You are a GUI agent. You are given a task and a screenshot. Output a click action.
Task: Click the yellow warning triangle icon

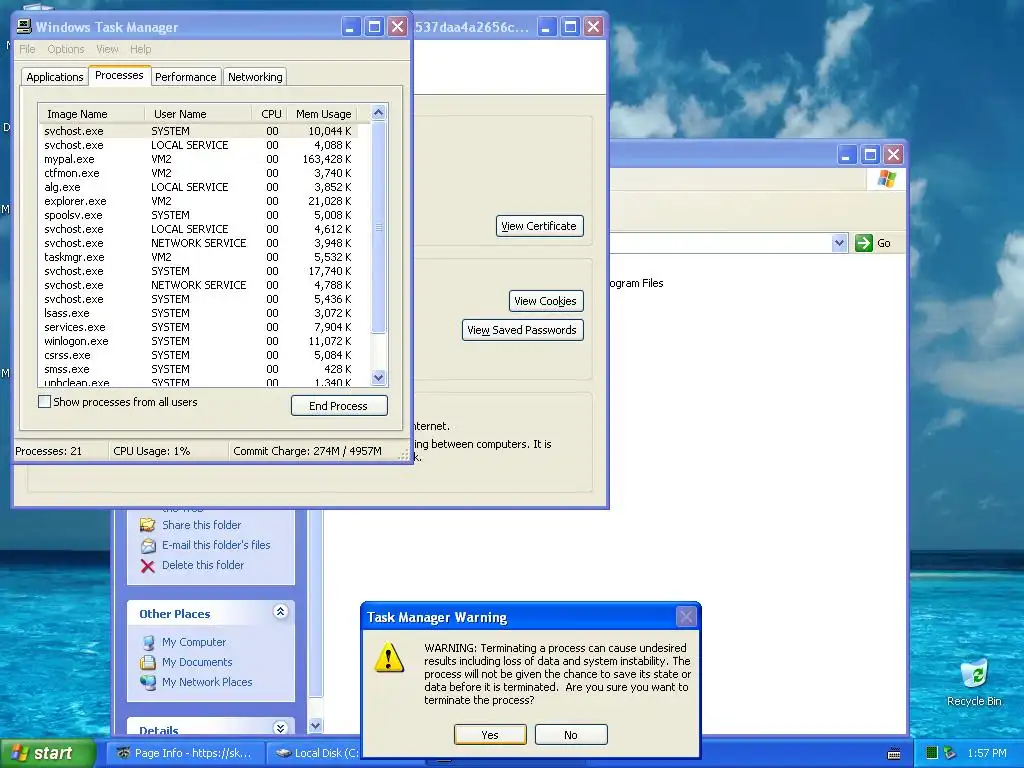(389, 657)
